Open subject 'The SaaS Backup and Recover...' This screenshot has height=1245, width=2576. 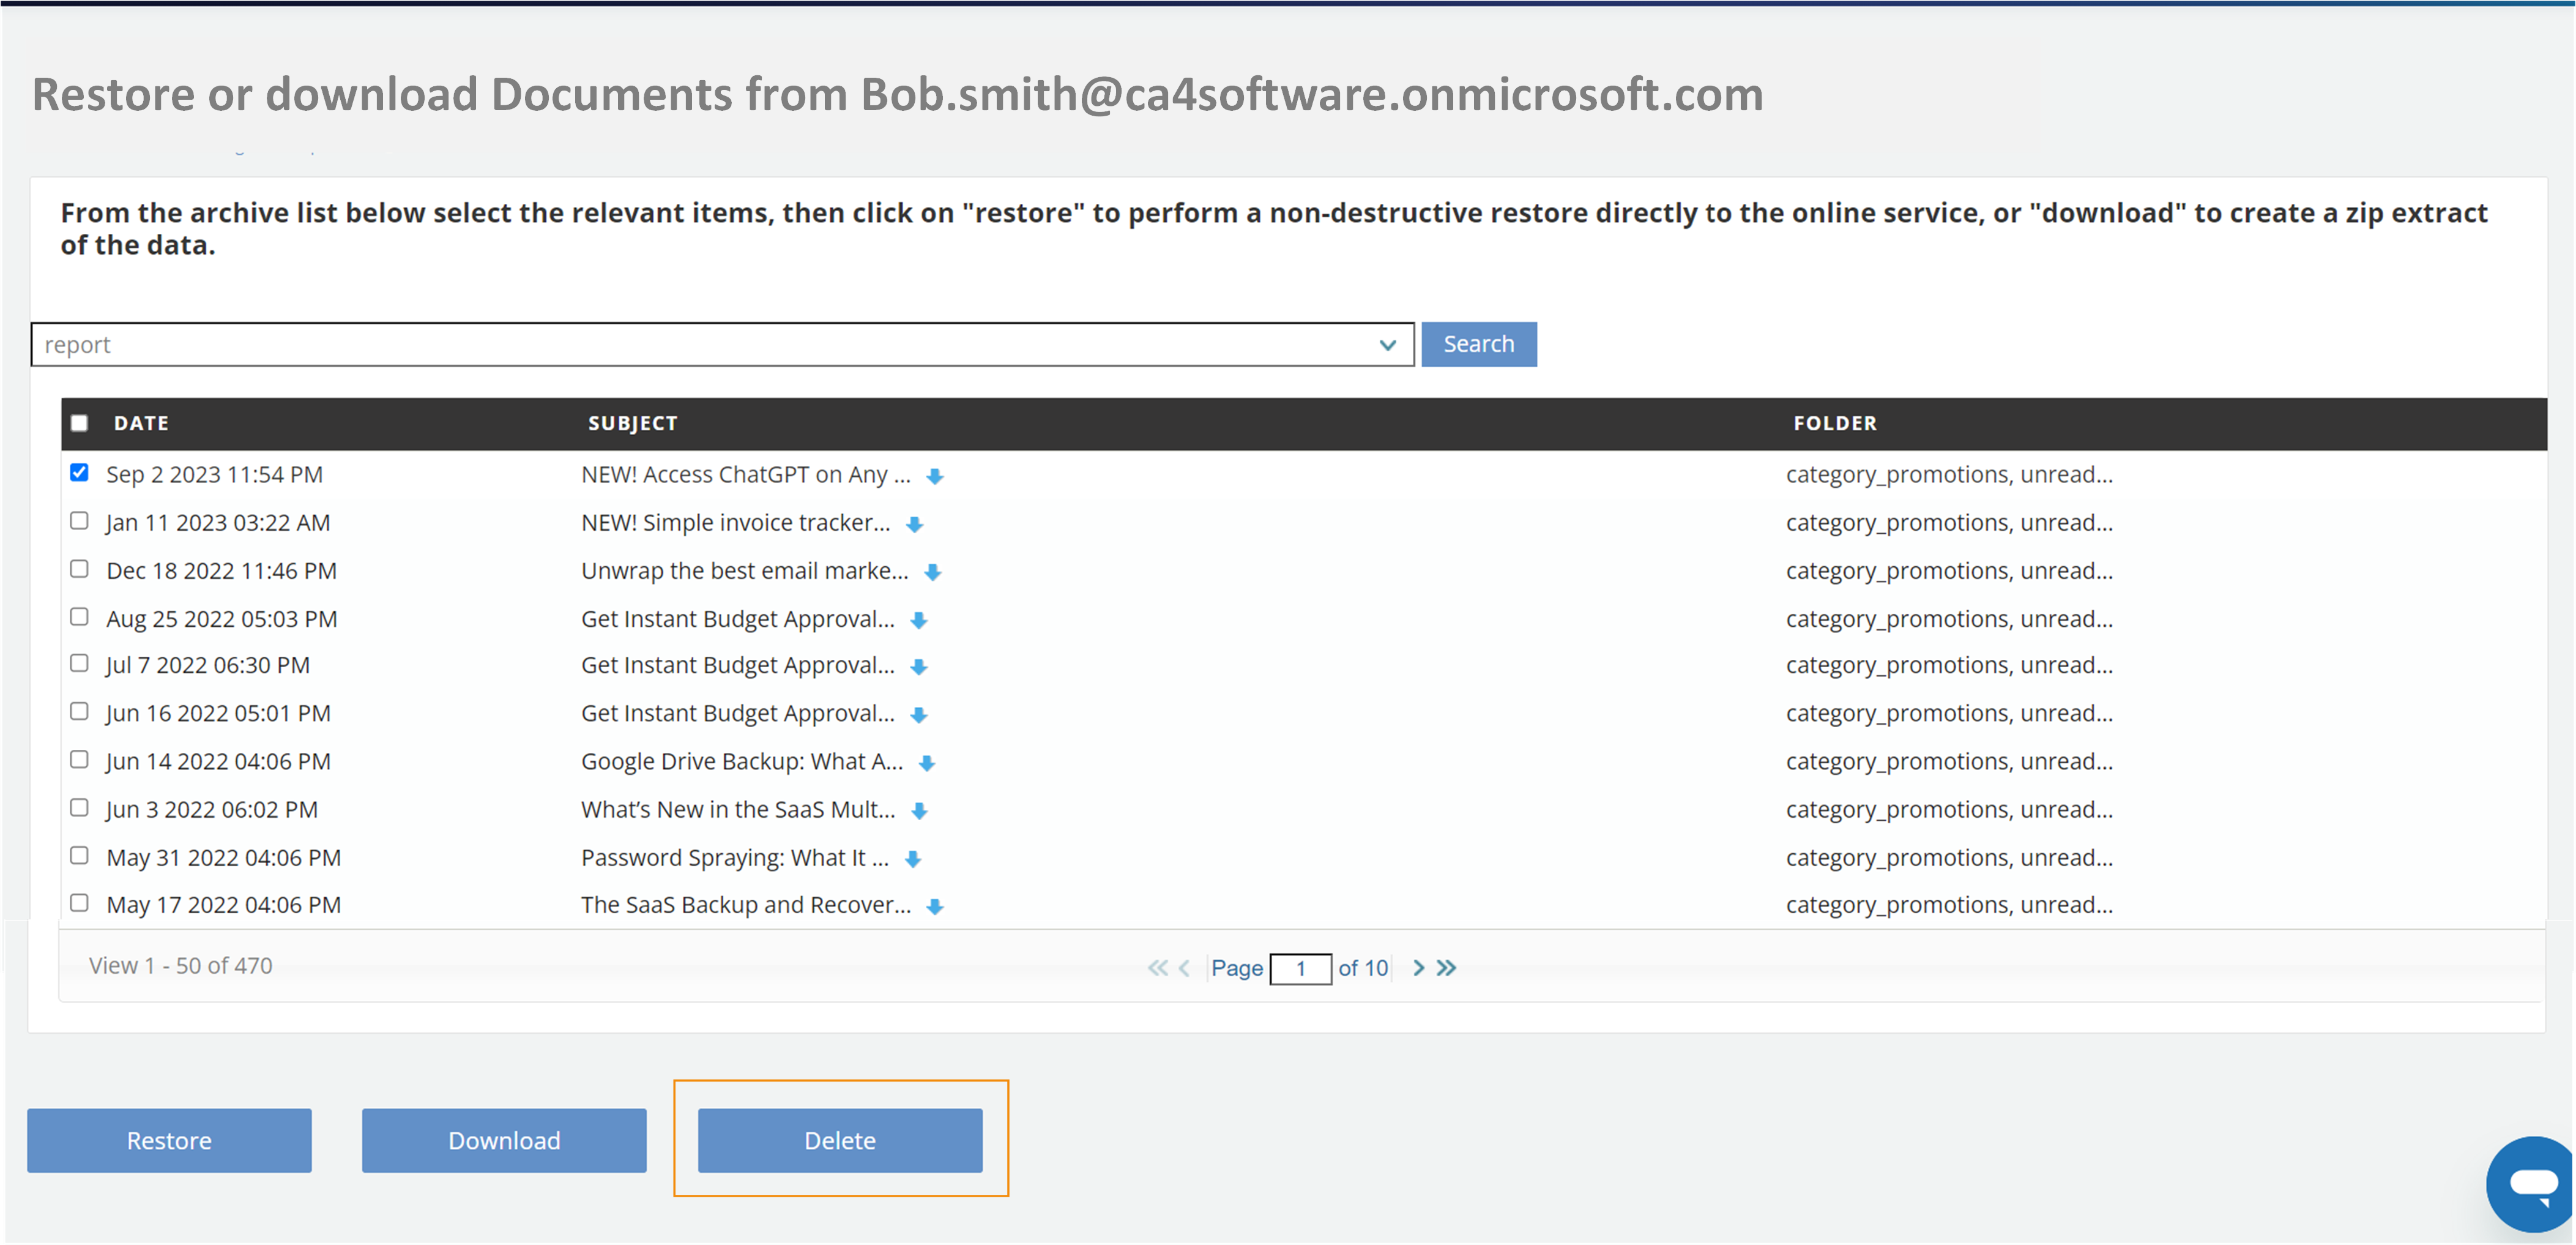(x=746, y=904)
